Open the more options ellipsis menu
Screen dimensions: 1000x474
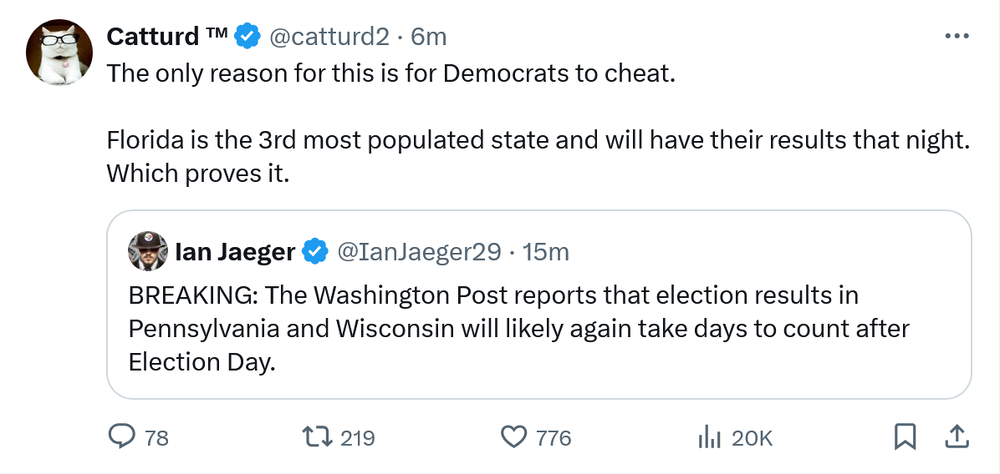(956, 35)
